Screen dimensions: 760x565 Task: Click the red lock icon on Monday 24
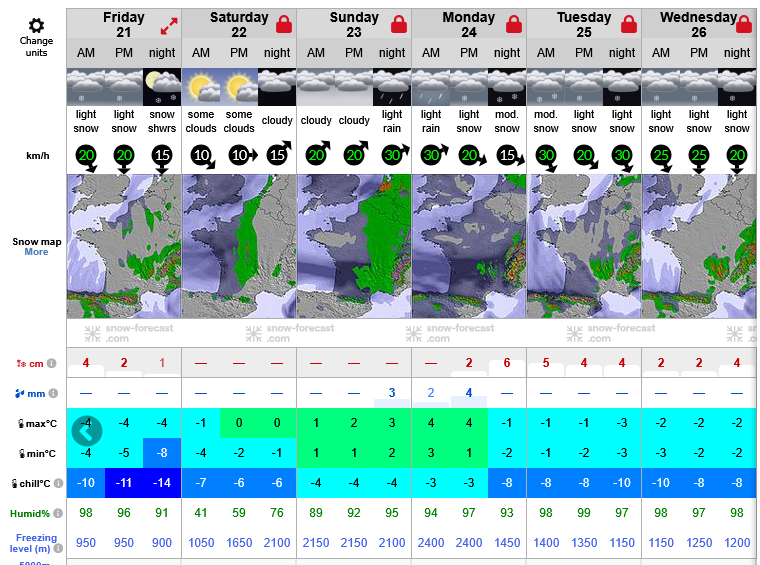(x=514, y=24)
